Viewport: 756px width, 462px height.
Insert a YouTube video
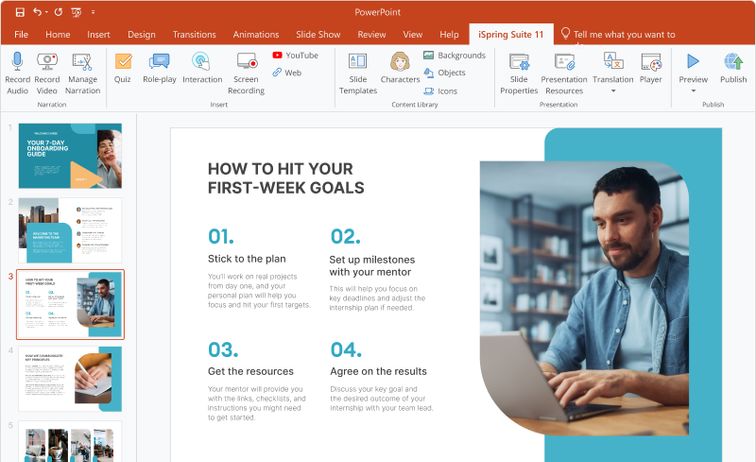click(x=295, y=55)
